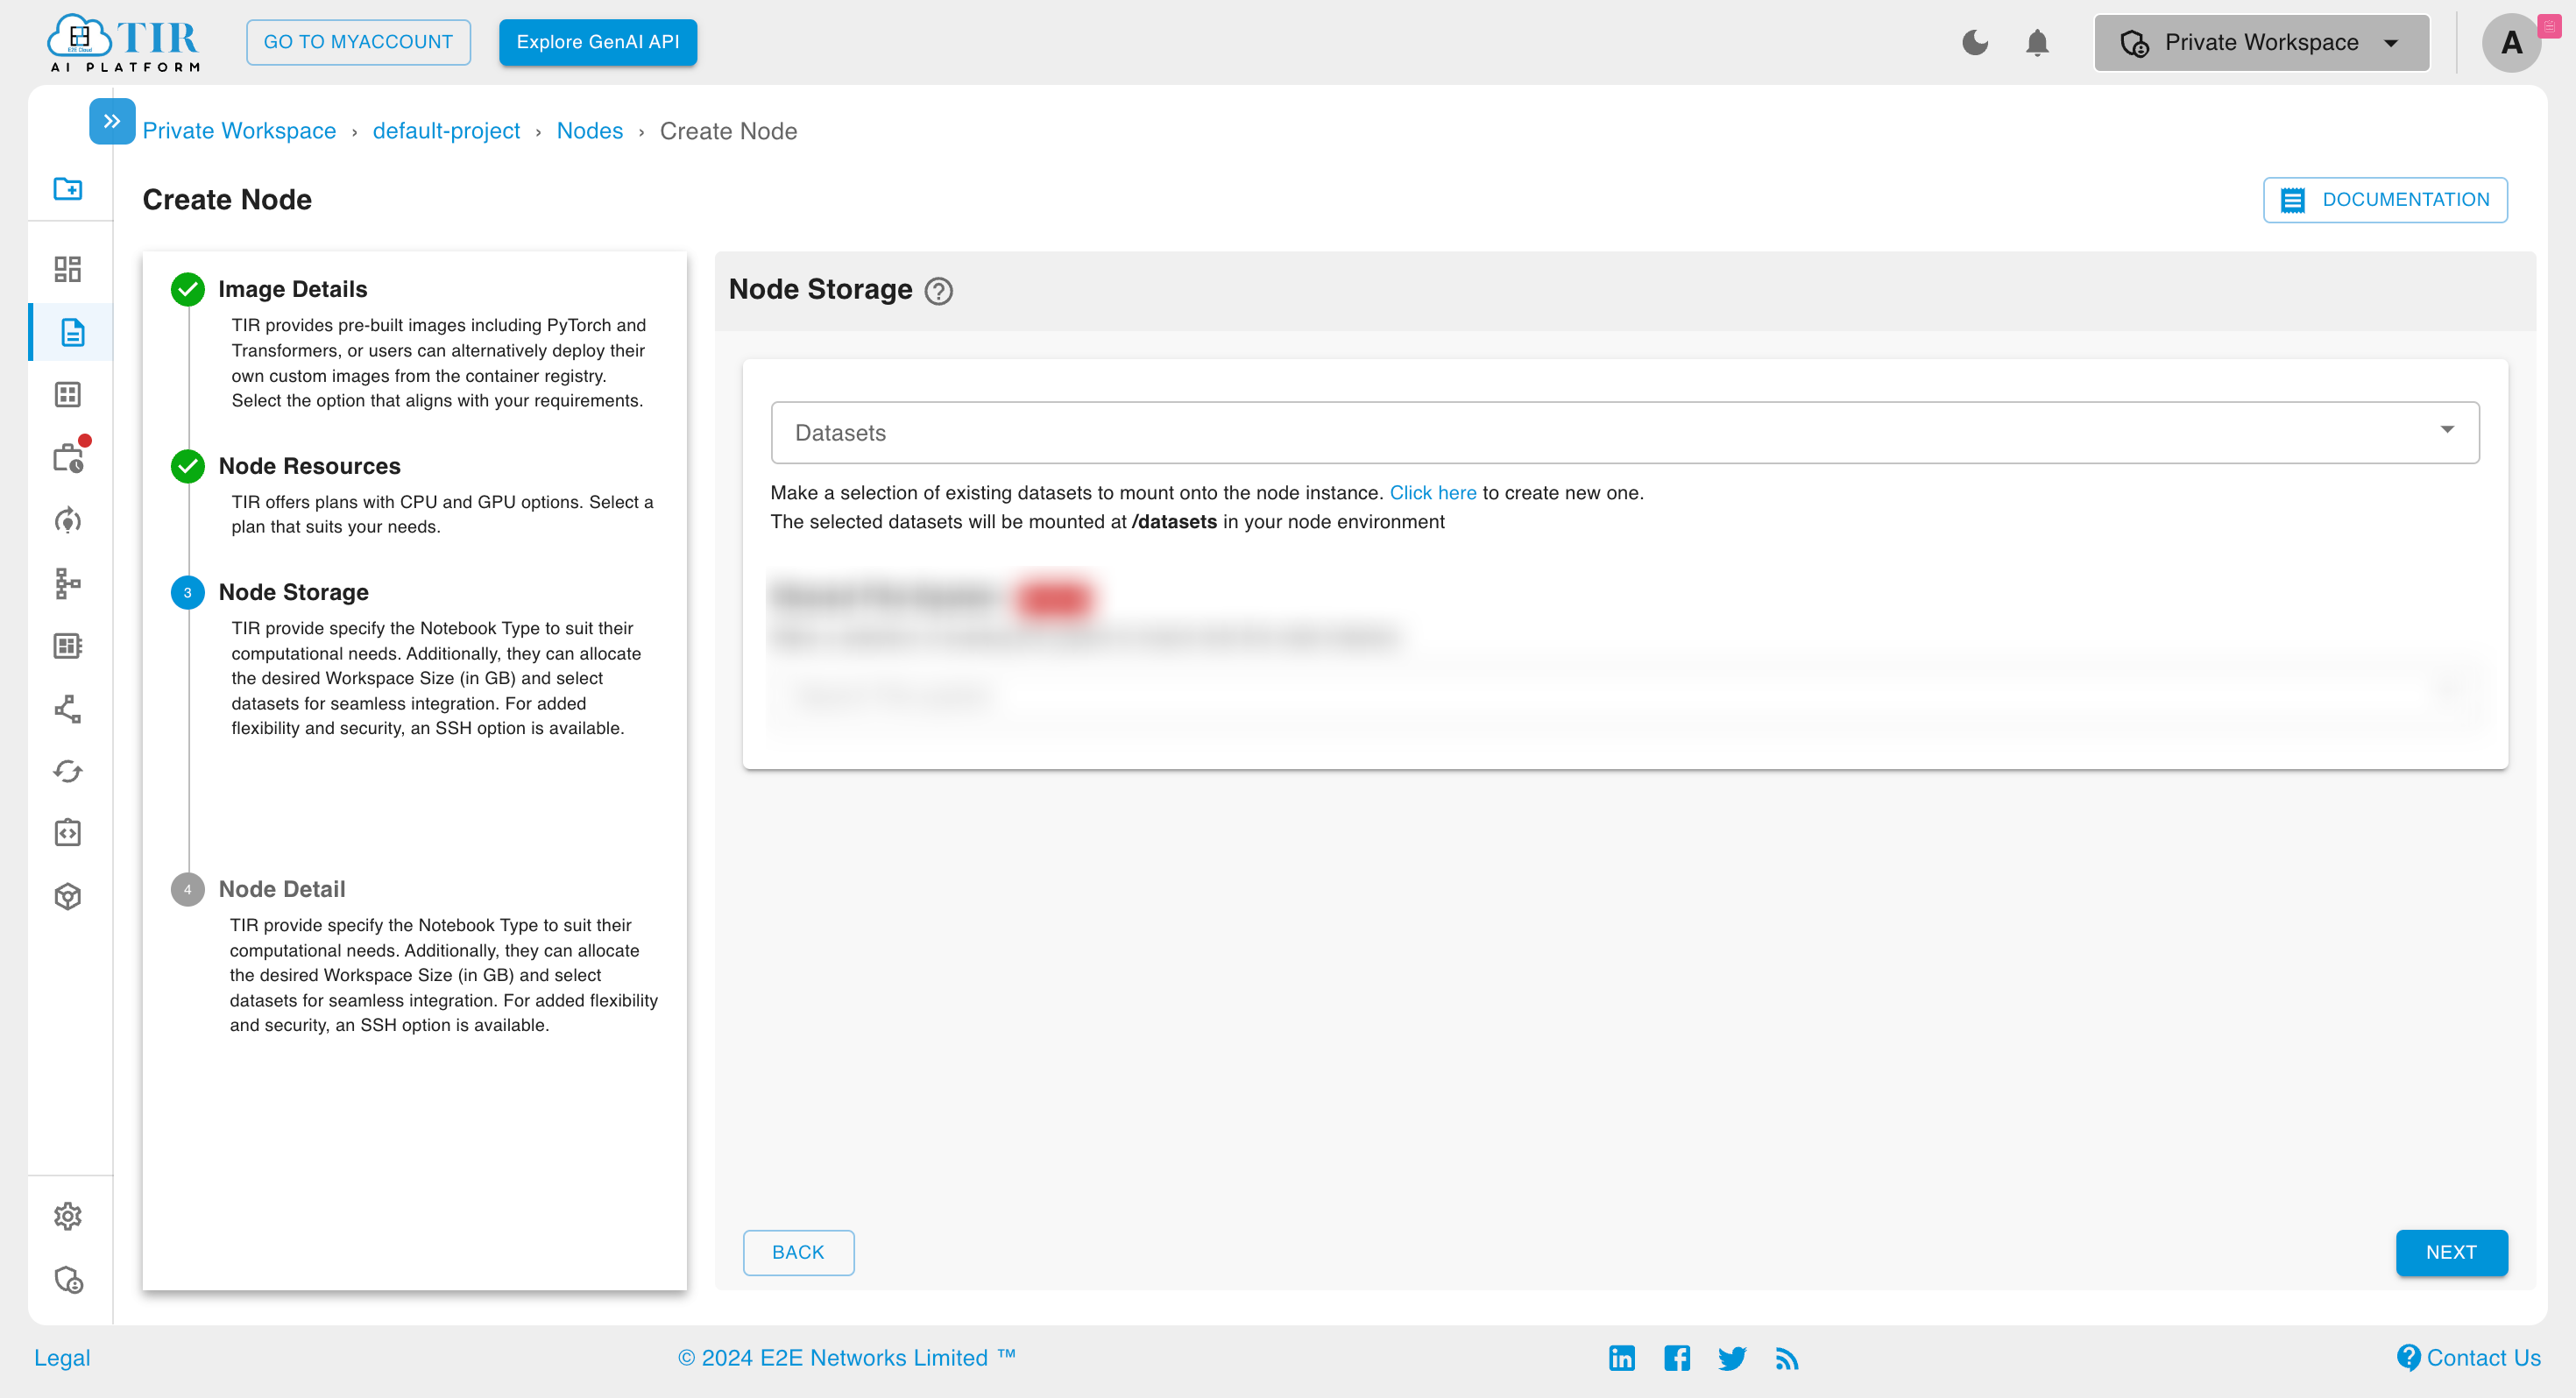Select the Image Details step
The image size is (2576, 1398).
click(292, 289)
